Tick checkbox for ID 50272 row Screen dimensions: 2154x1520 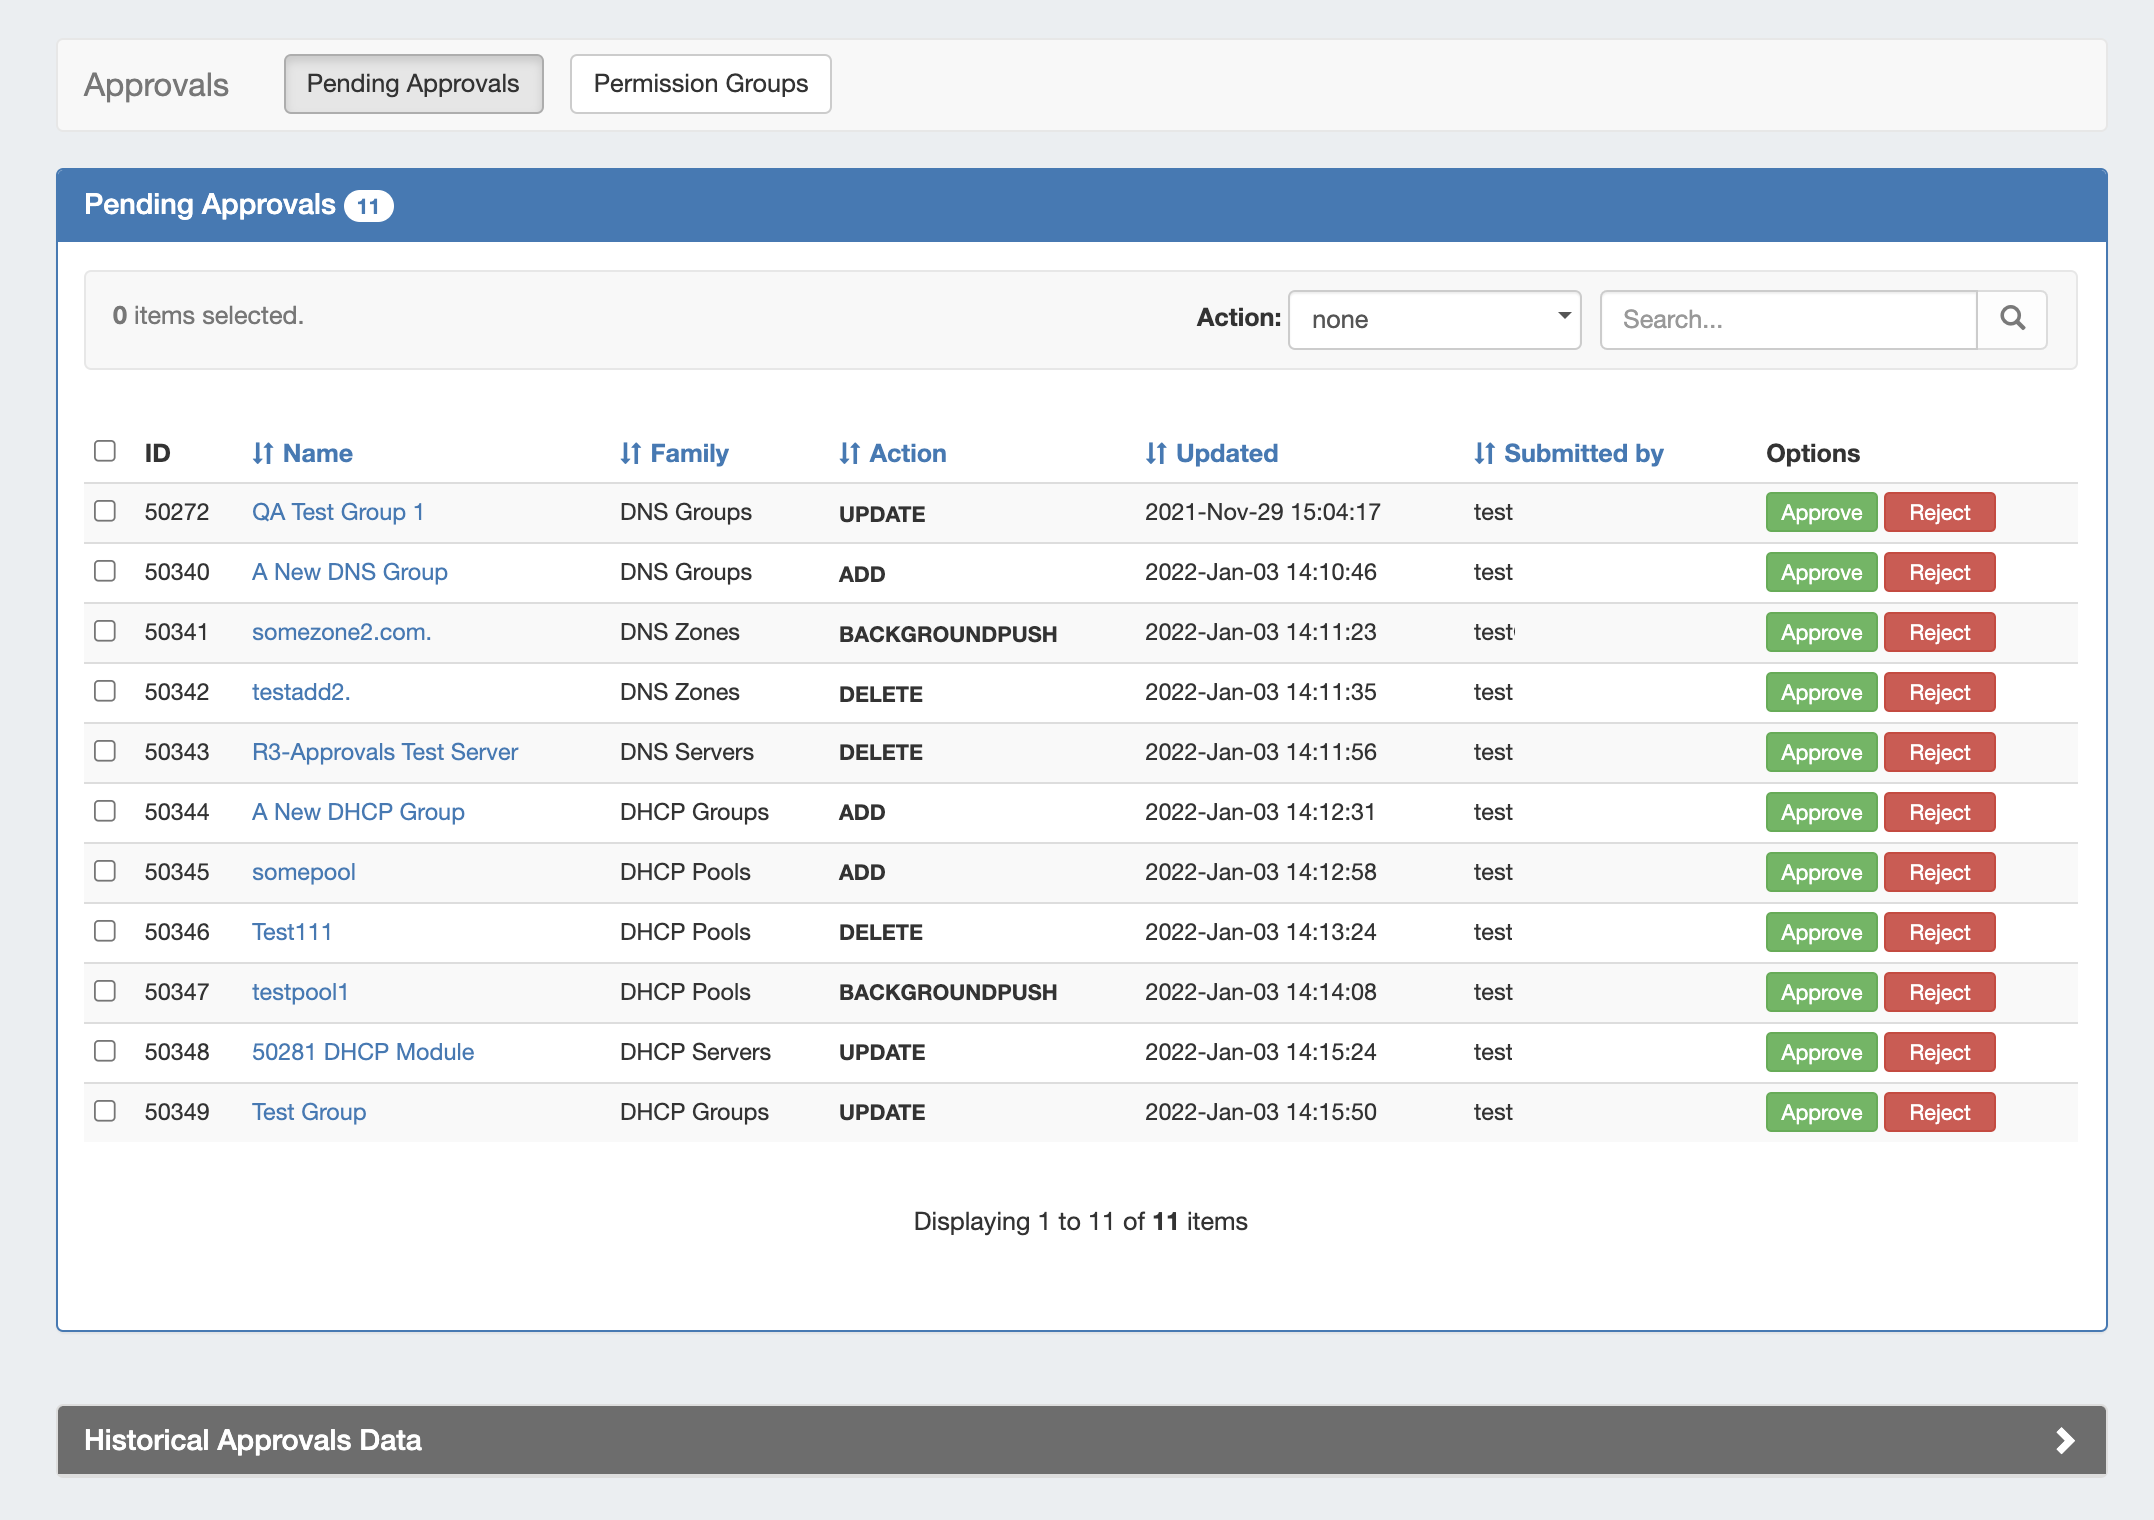click(x=105, y=511)
